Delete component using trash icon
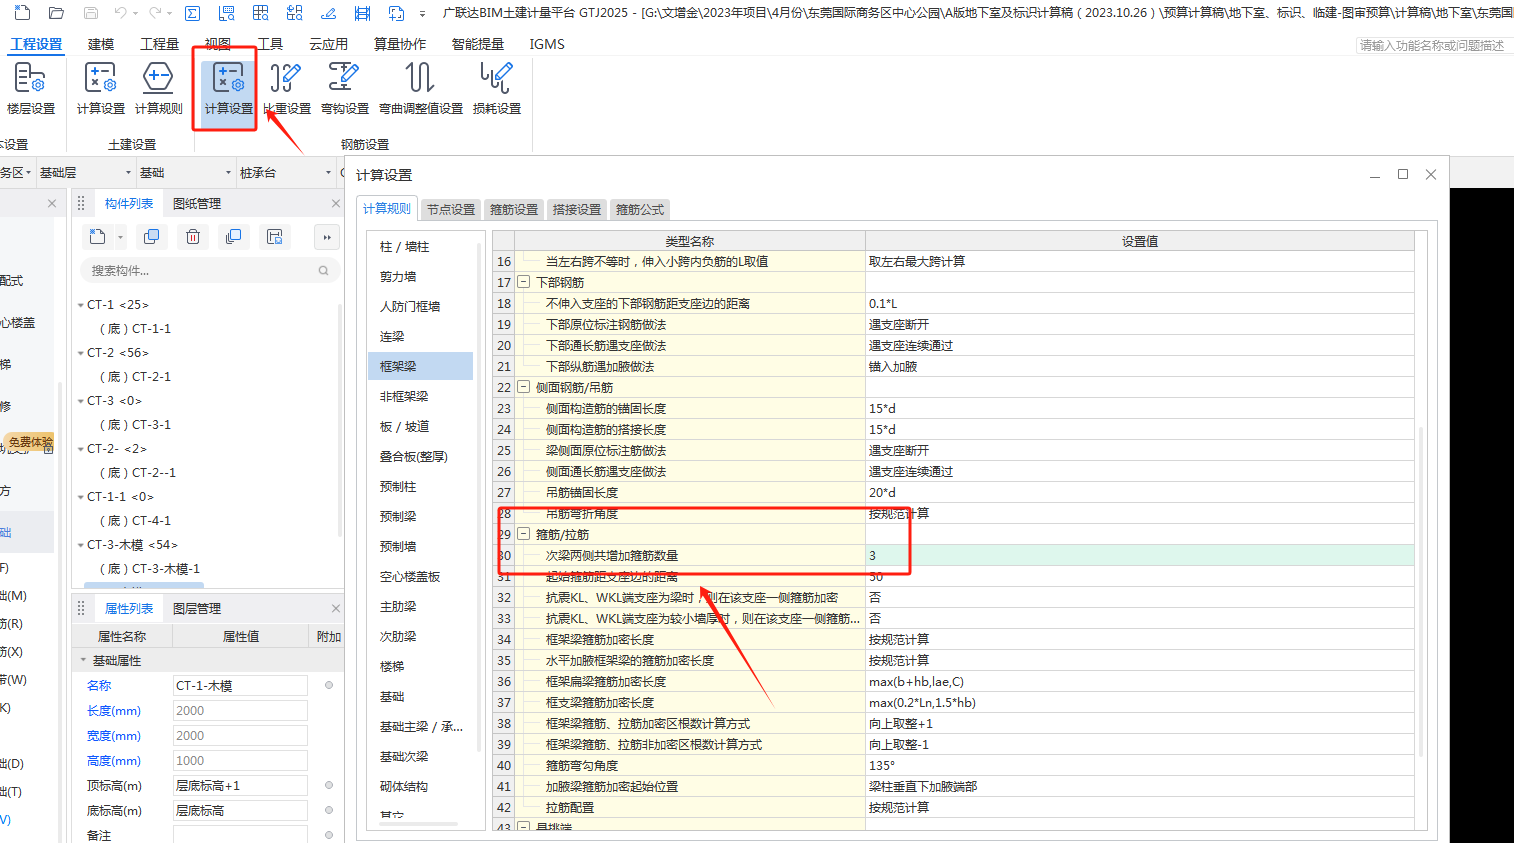The image size is (1514, 843). tap(193, 237)
